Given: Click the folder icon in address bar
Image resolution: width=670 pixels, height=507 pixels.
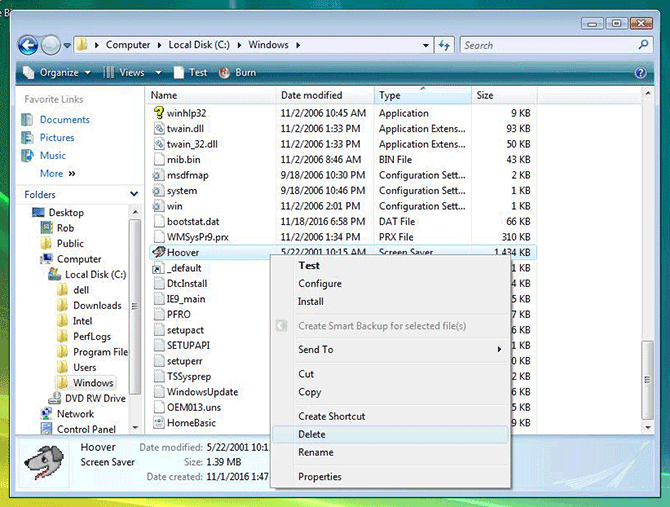Looking at the screenshot, I should point(82,44).
